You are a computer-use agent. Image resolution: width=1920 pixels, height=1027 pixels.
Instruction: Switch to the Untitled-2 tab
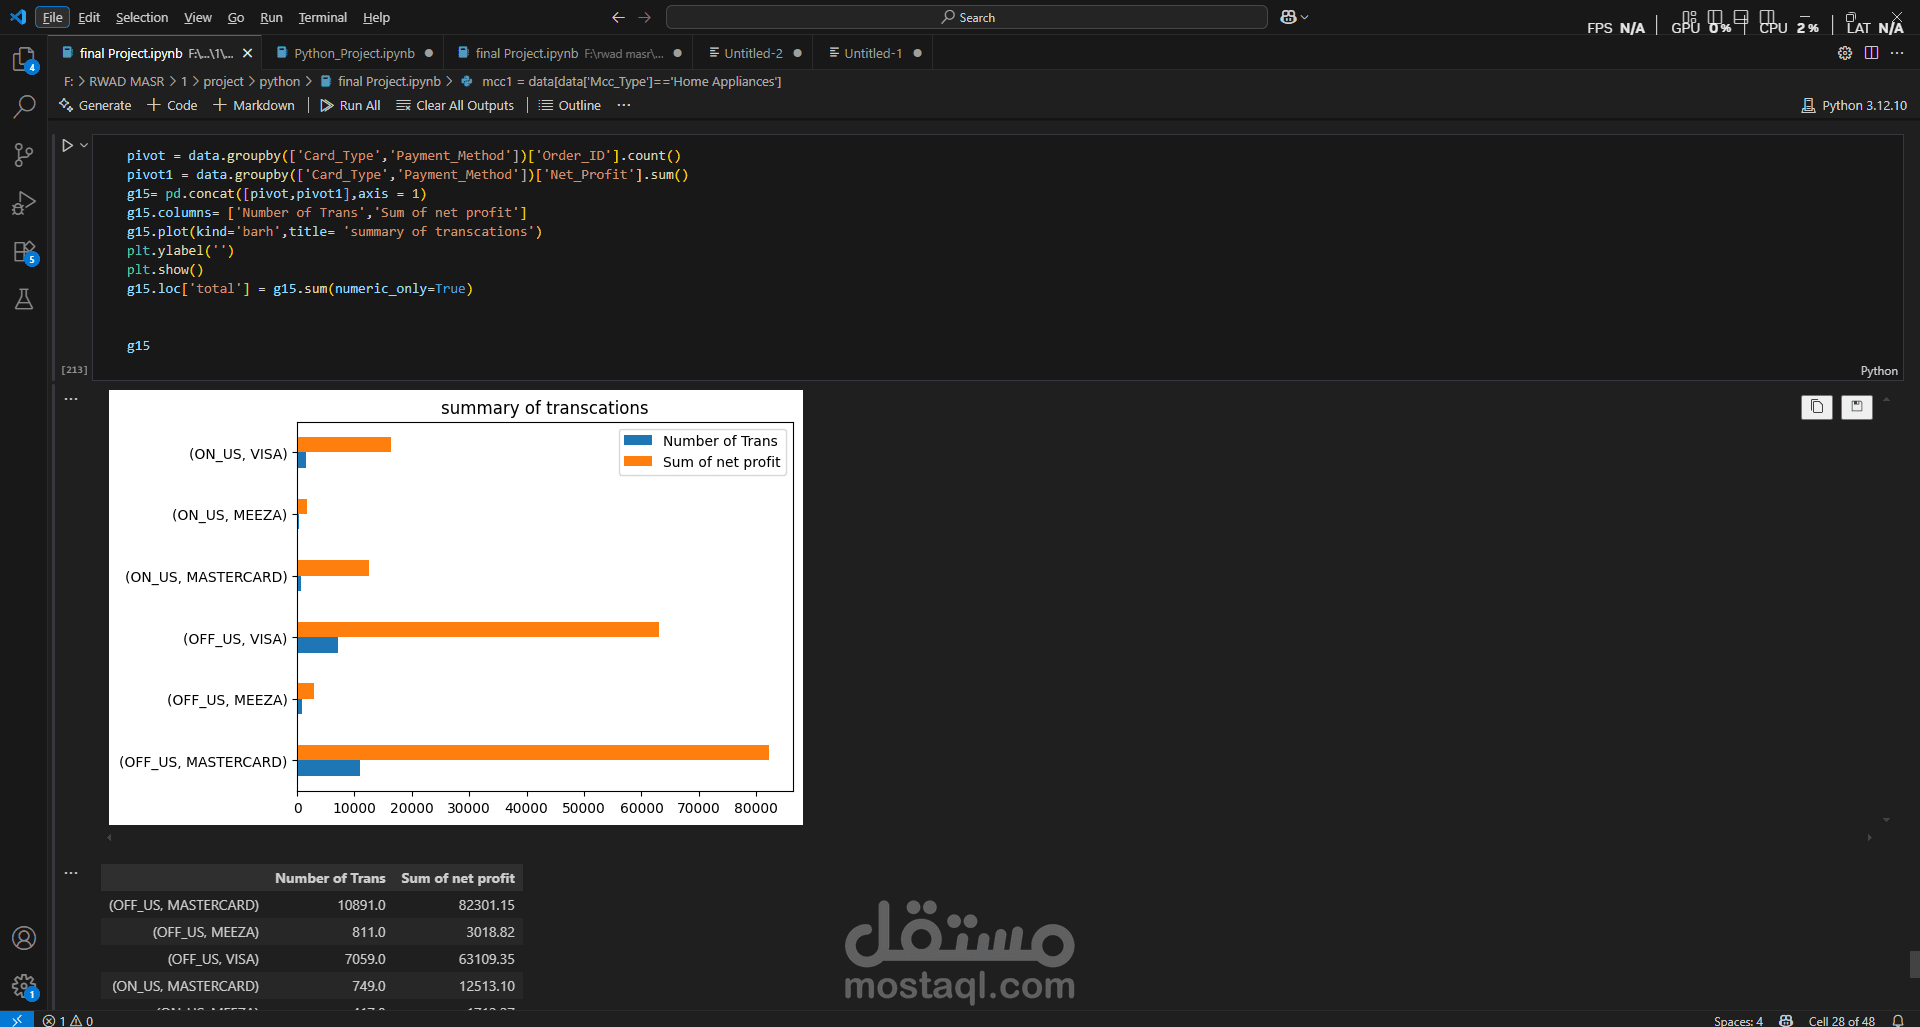click(753, 53)
